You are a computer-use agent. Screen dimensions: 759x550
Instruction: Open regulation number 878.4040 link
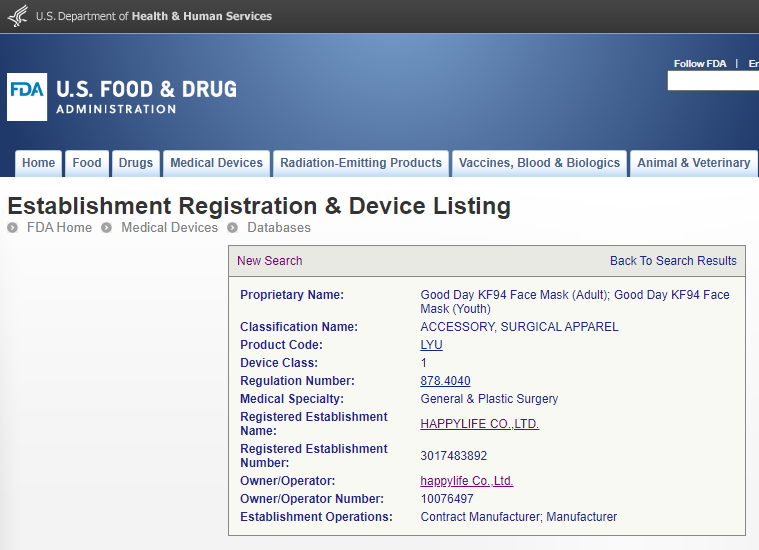point(445,381)
